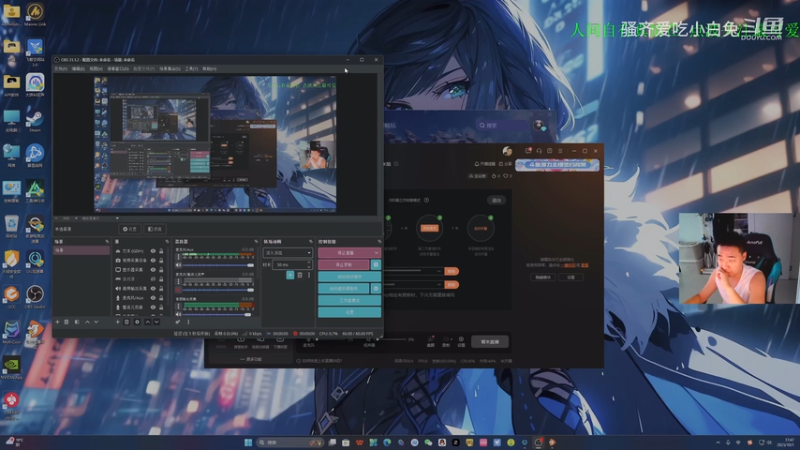Click the headset support icon in Douyu window
Viewport: 800px width, 450px height.
click(539, 151)
